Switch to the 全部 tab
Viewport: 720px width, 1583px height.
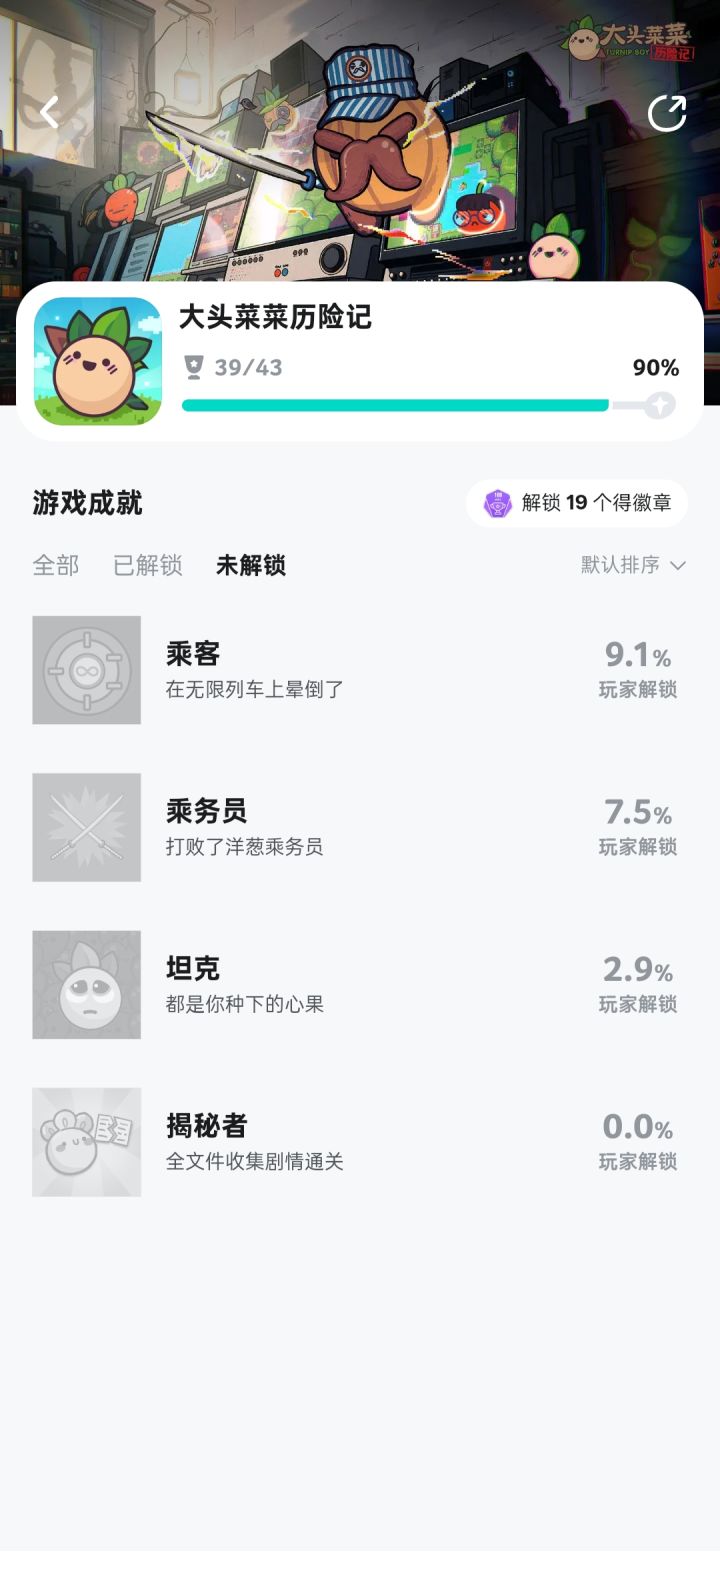click(x=56, y=565)
